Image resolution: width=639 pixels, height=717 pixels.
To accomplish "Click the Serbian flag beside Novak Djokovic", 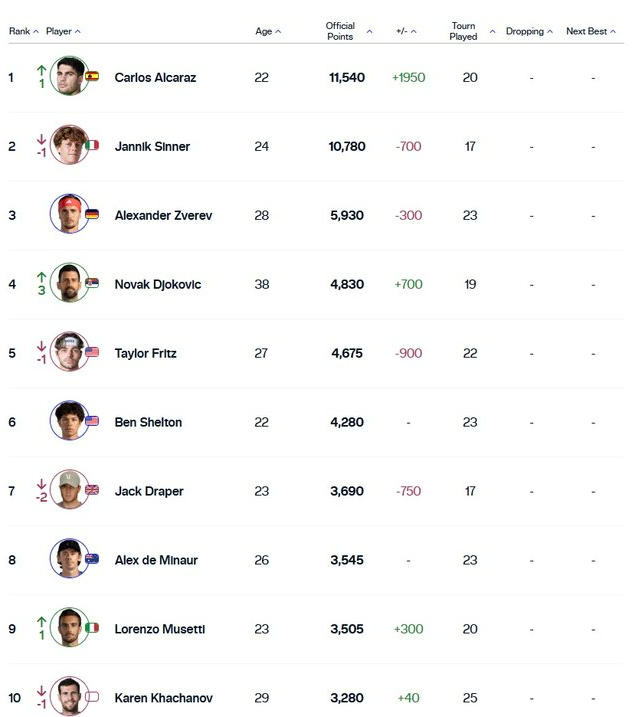I will tap(92, 283).
